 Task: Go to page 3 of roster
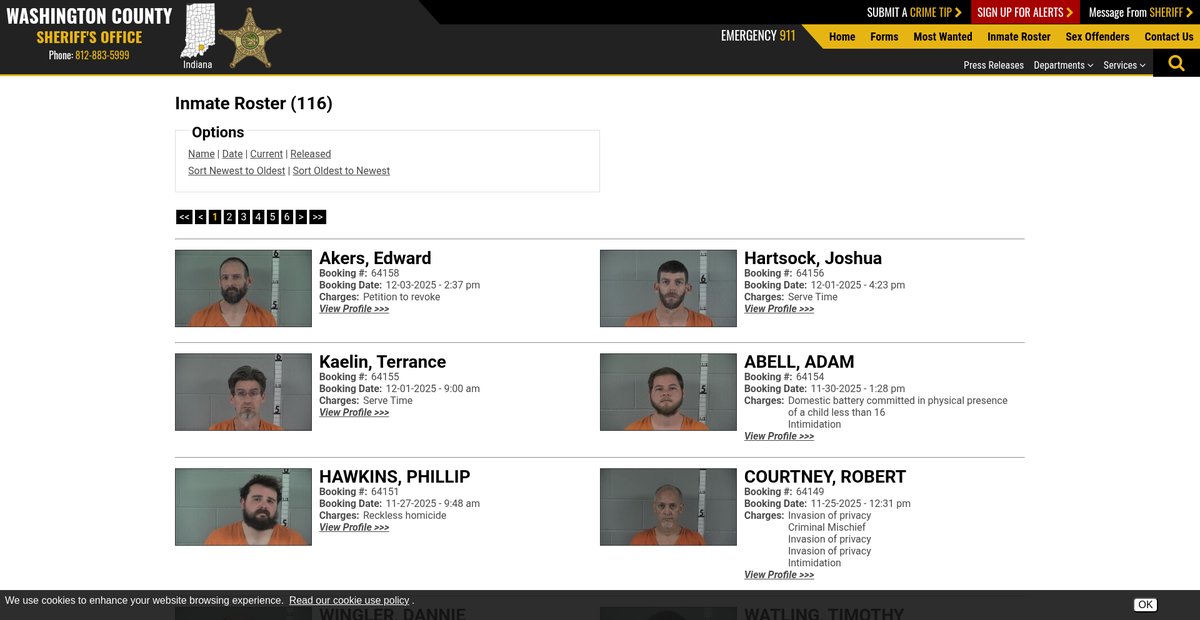pos(244,217)
